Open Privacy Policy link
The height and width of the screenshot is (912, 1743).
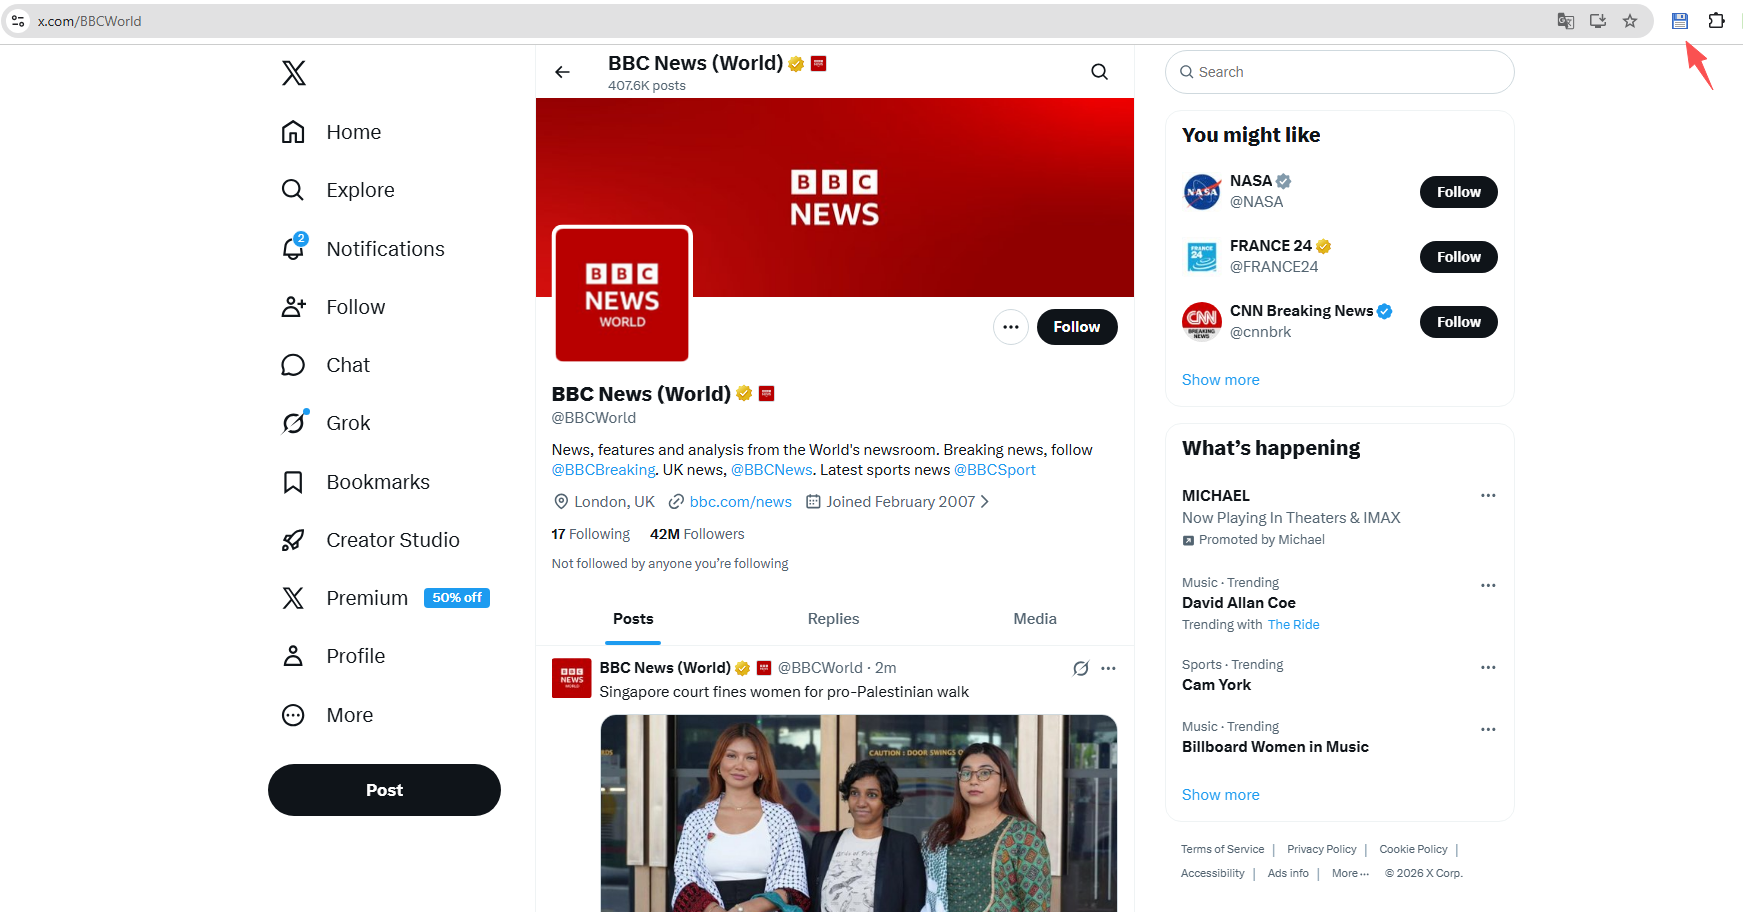coord(1322,849)
